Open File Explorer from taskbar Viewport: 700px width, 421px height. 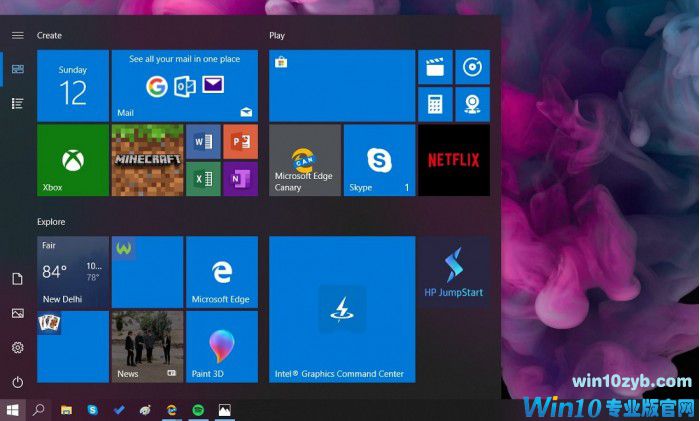tap(67, 410)
